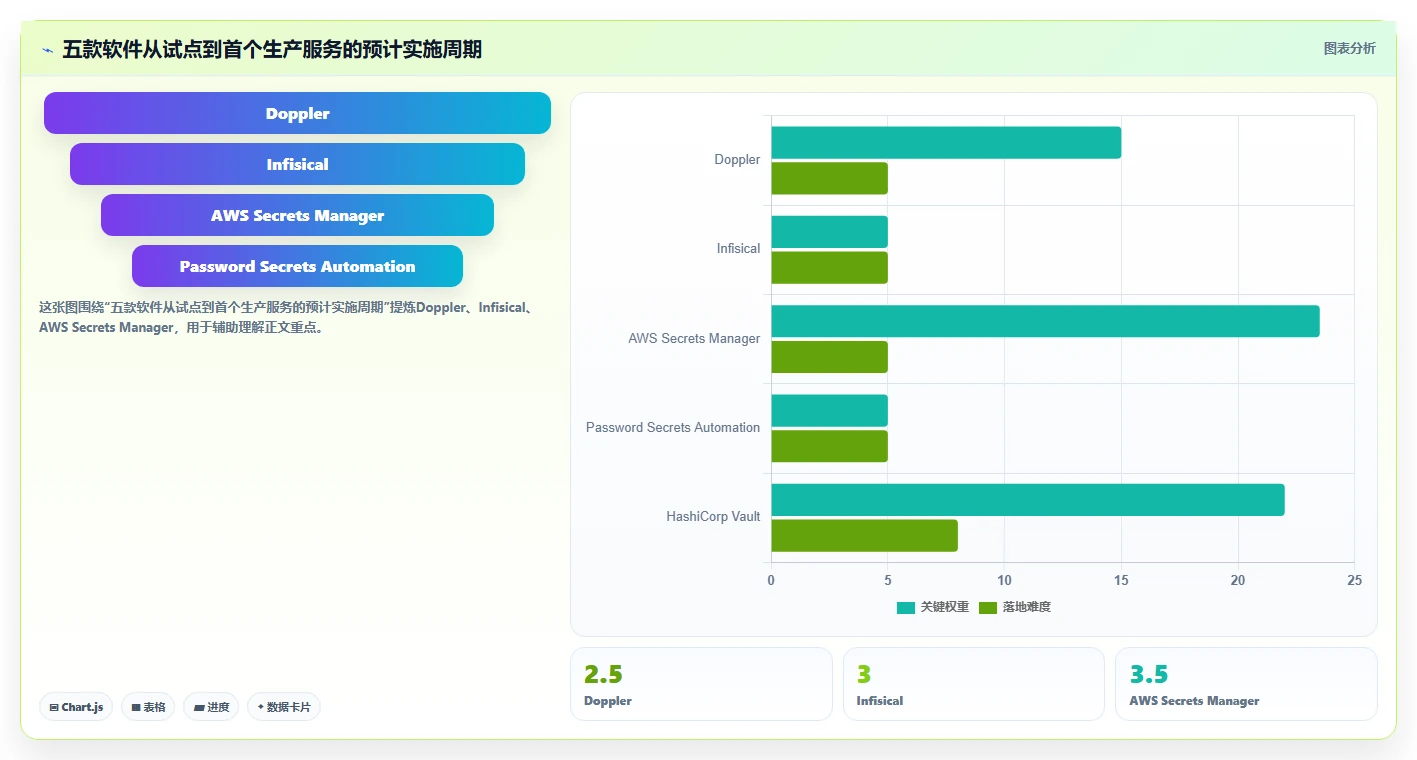Click the Password Secrets Automation y-axis label
Image resolution: width=1417 pixels, height=760 pixels.
tap(673, 428)
